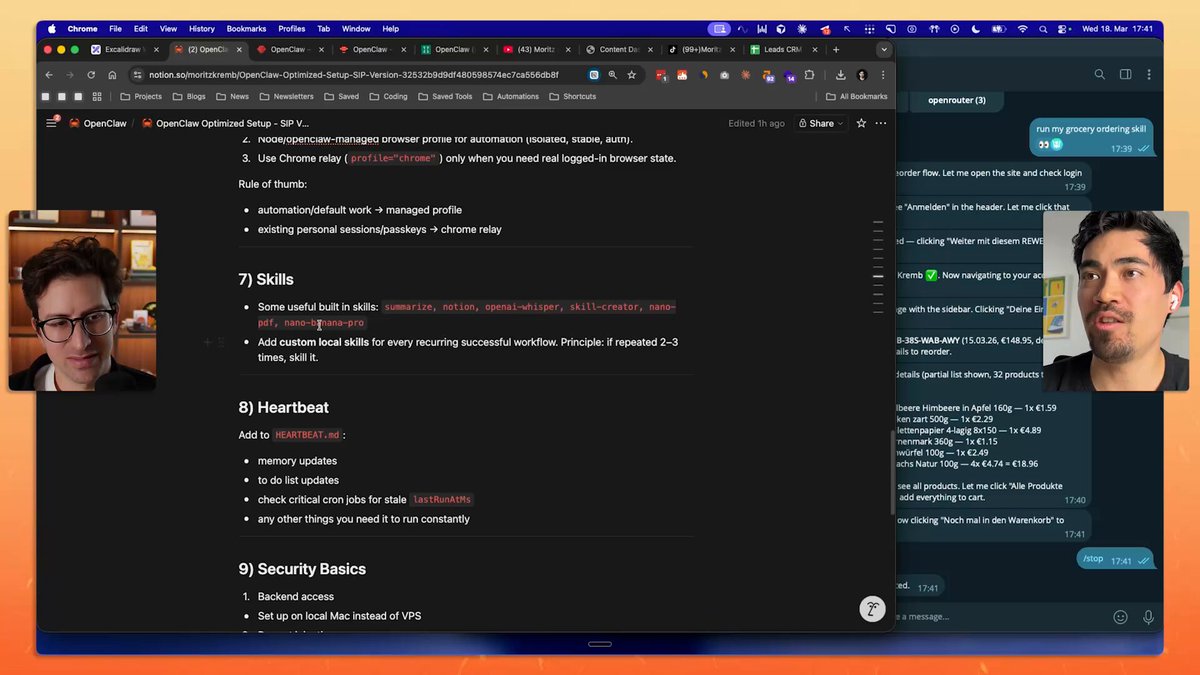Favorite the Notion page via its star icon
The width and height of the screenshot is (1200, 675).
pos(860,123)
